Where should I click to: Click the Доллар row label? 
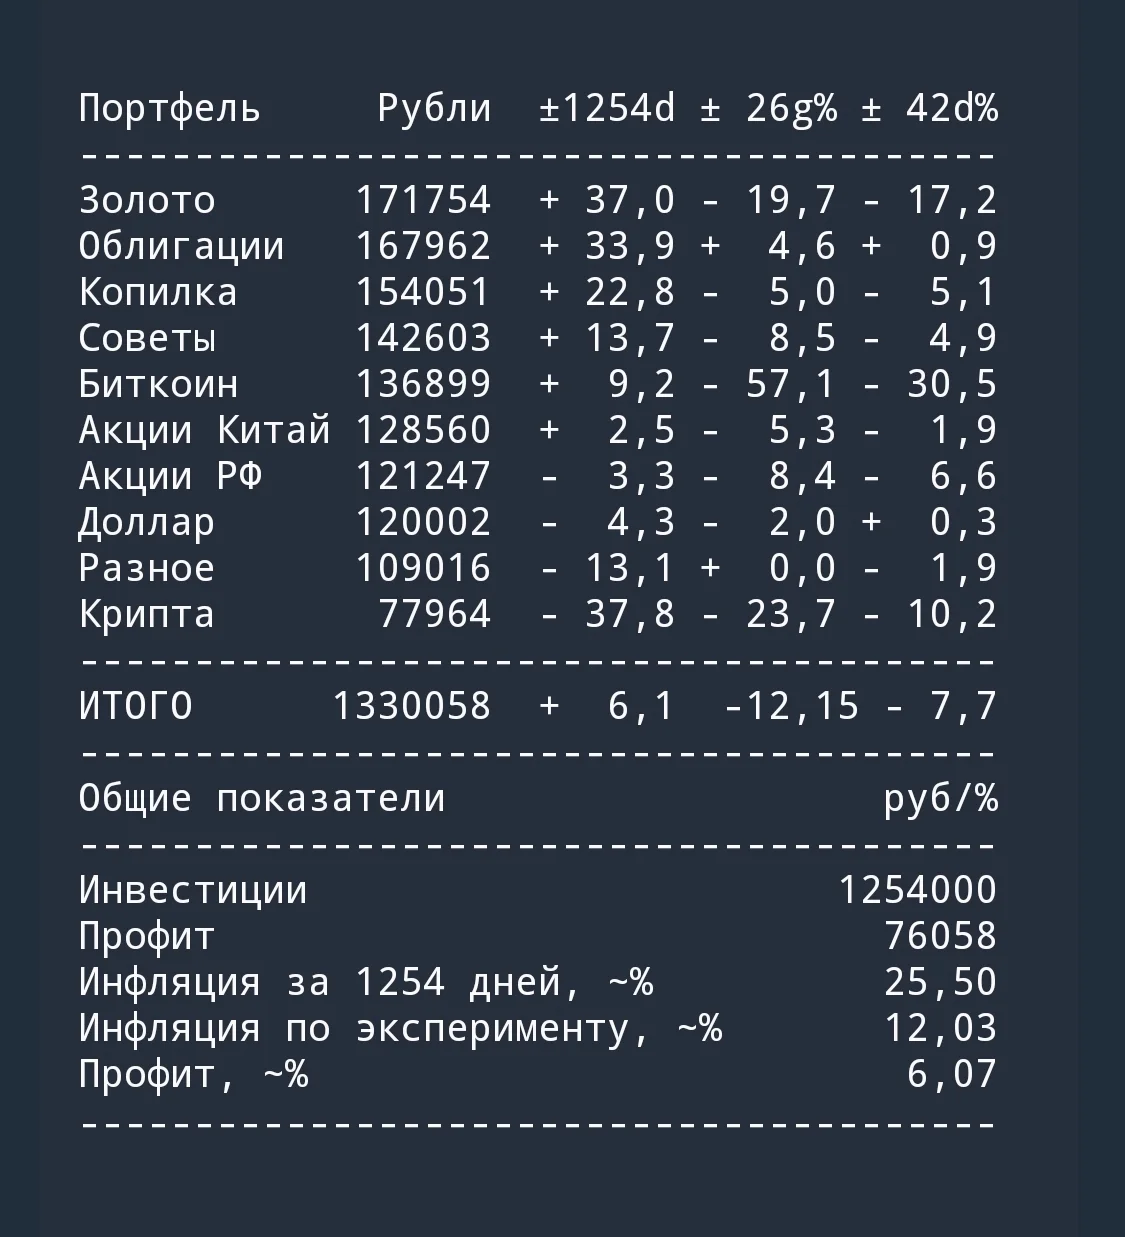pos(147,523)
